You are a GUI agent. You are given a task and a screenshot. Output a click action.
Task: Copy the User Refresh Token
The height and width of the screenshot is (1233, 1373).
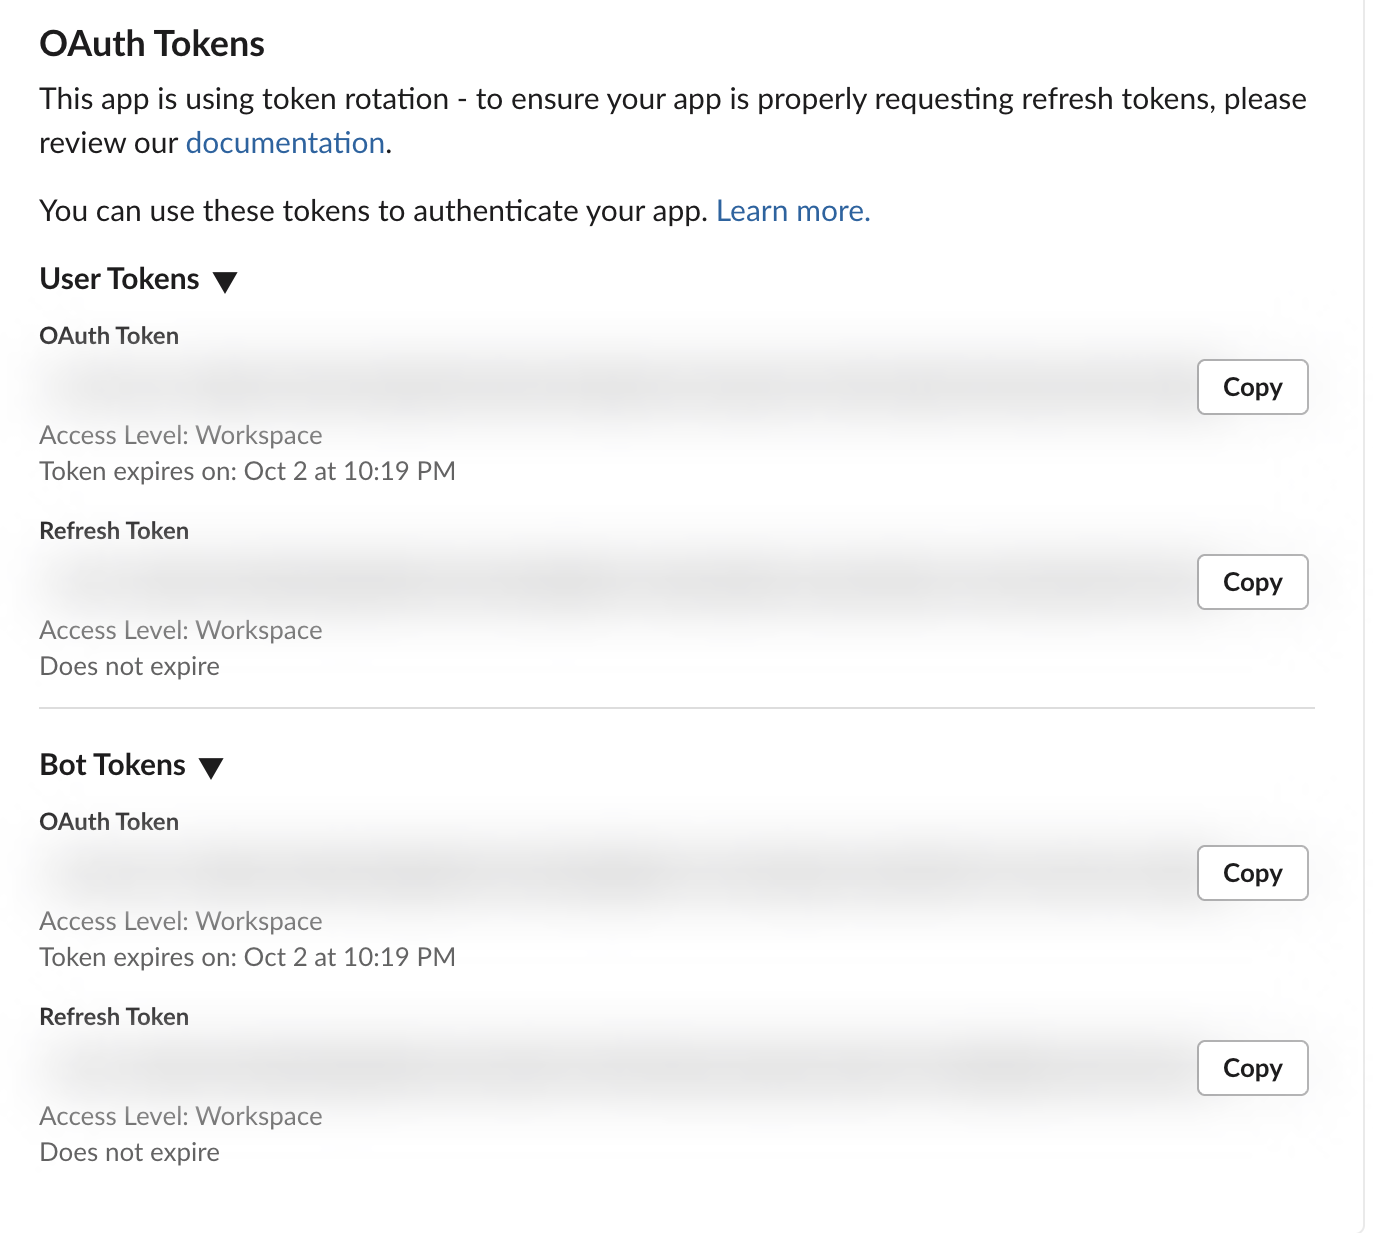(x=1252, y=582)
